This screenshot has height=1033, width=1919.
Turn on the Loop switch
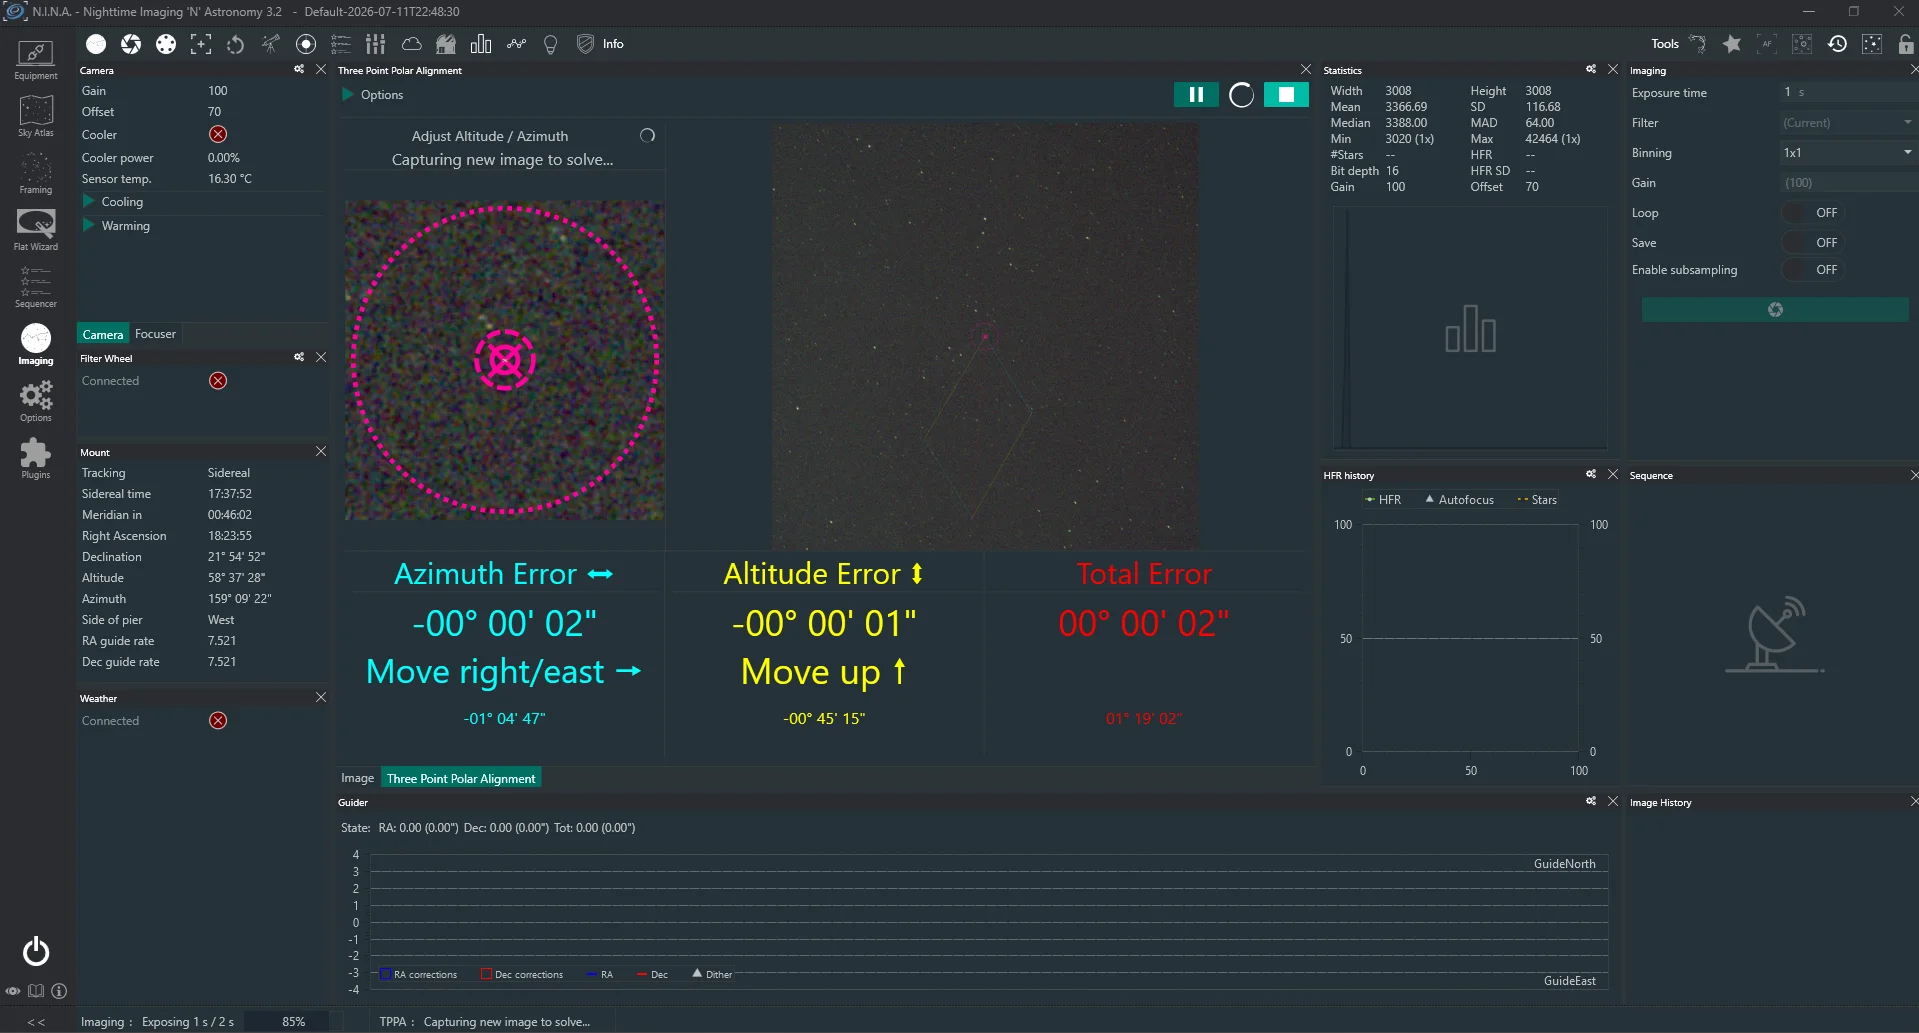pos(1811,213)
